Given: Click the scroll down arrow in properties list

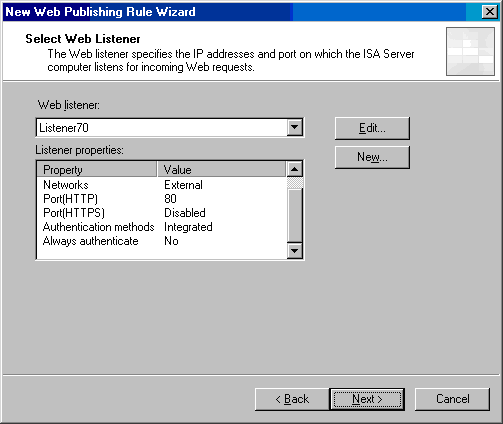Looking at the screenshot, I should click(295, 250).
